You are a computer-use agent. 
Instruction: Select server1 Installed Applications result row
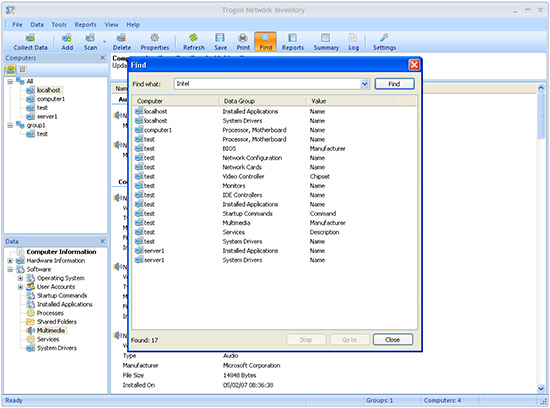[x=275, y=251]
